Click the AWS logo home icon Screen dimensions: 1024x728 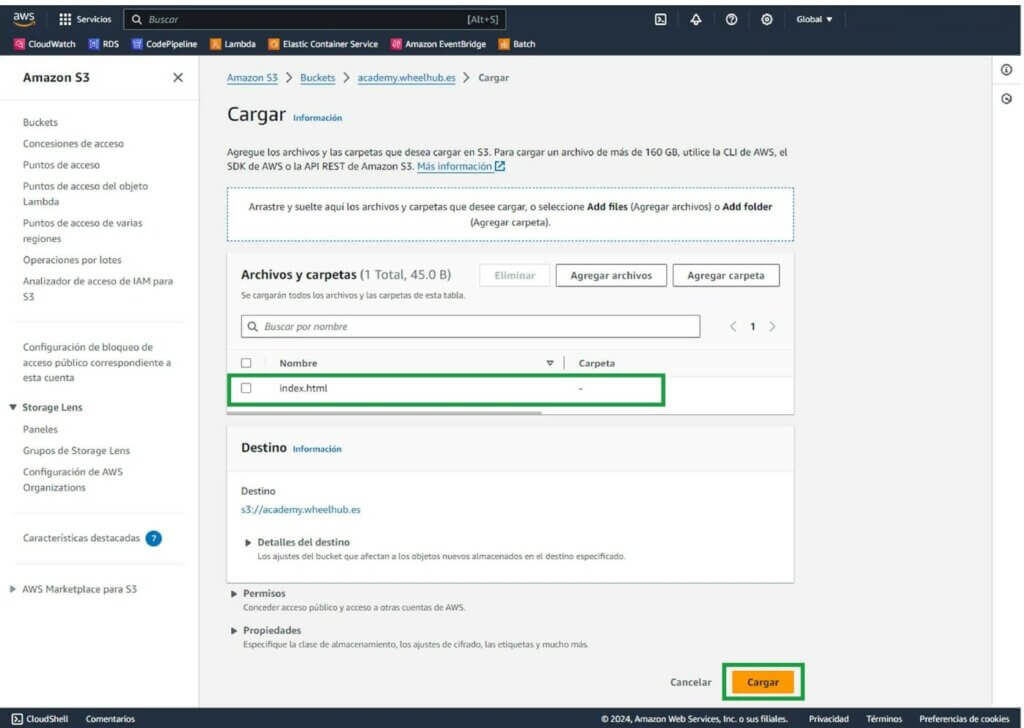click(x=24, y=18)
